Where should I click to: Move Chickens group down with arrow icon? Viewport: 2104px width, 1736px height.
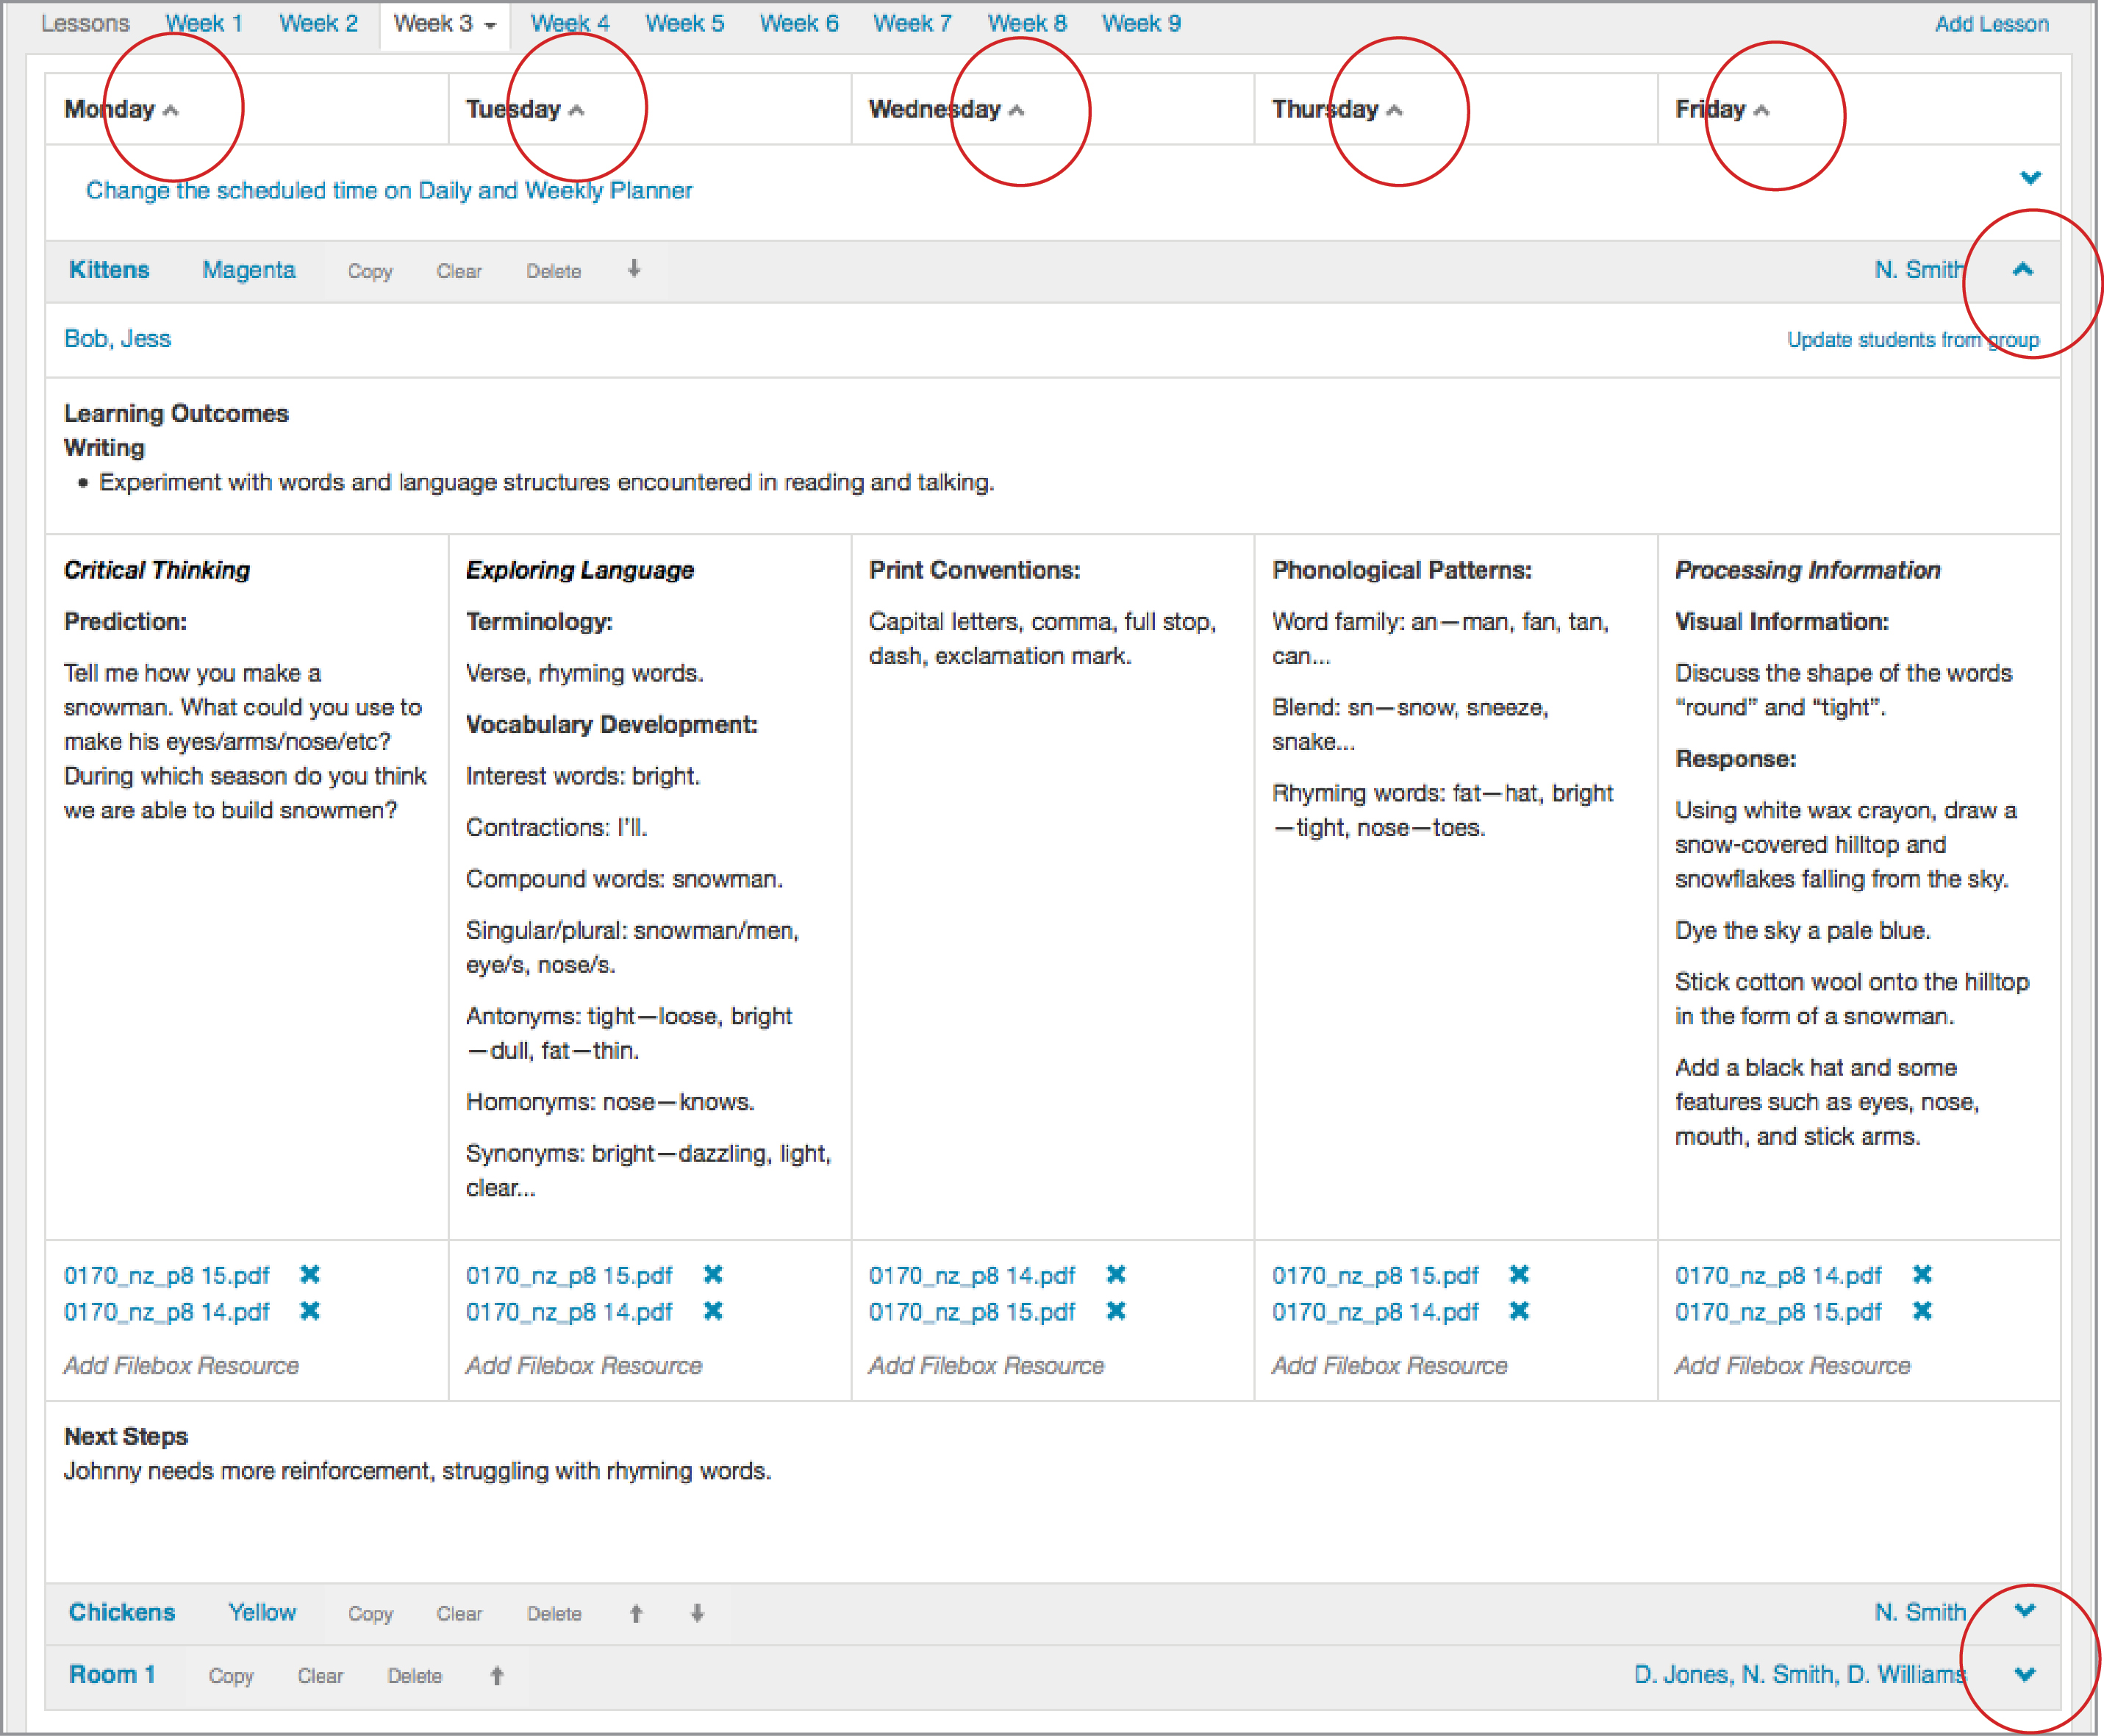click(x=698, y=1613)
